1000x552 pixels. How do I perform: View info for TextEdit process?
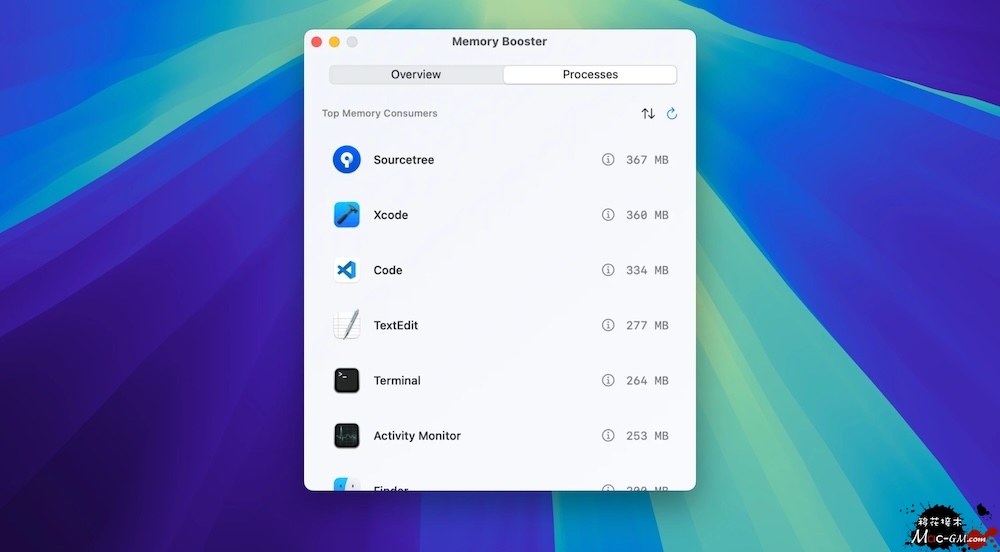(x=608, y=325)
